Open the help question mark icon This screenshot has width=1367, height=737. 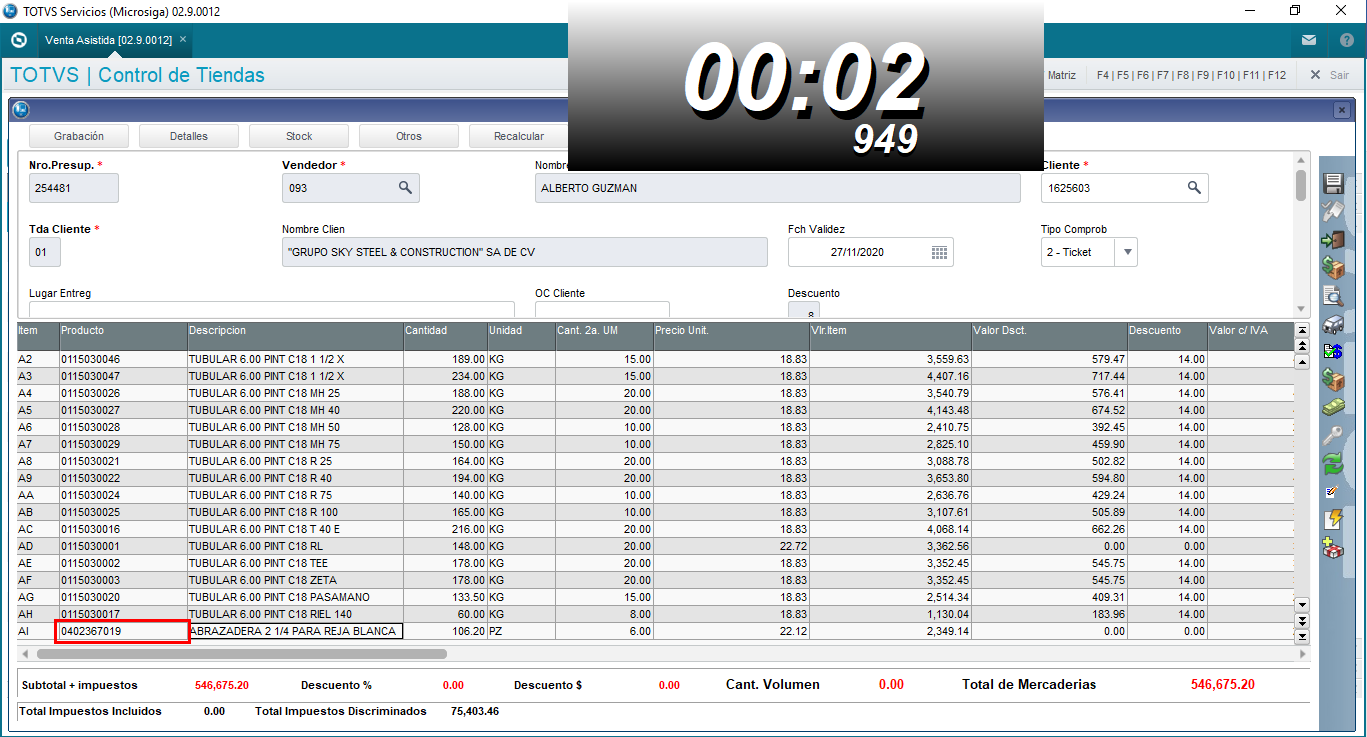[1346, 41]
